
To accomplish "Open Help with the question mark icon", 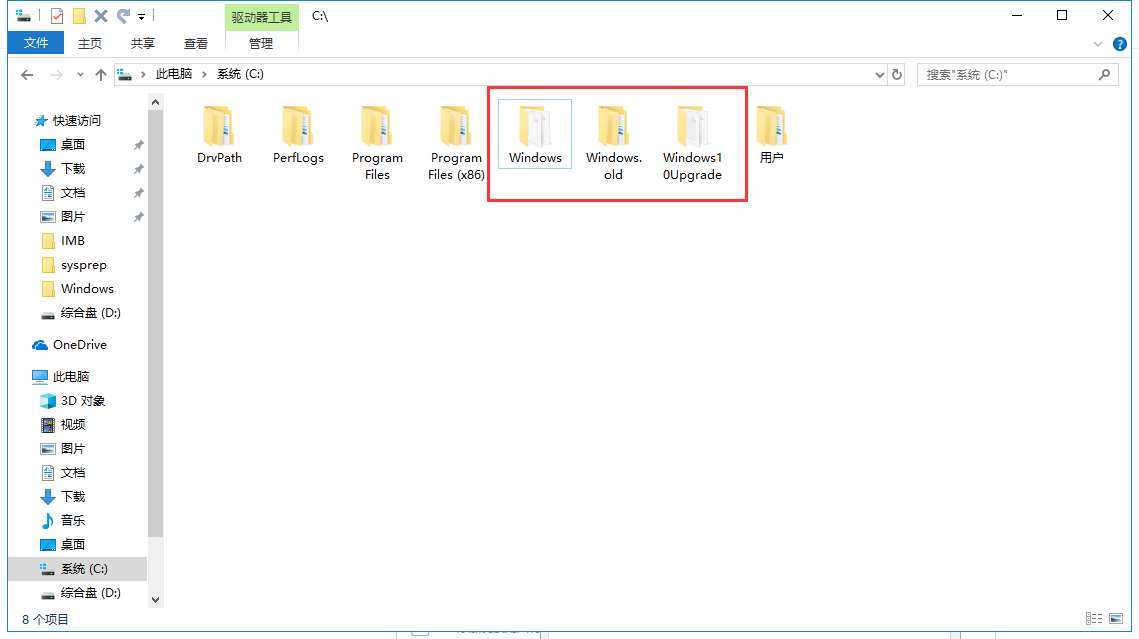I will tap(1119, 44).
